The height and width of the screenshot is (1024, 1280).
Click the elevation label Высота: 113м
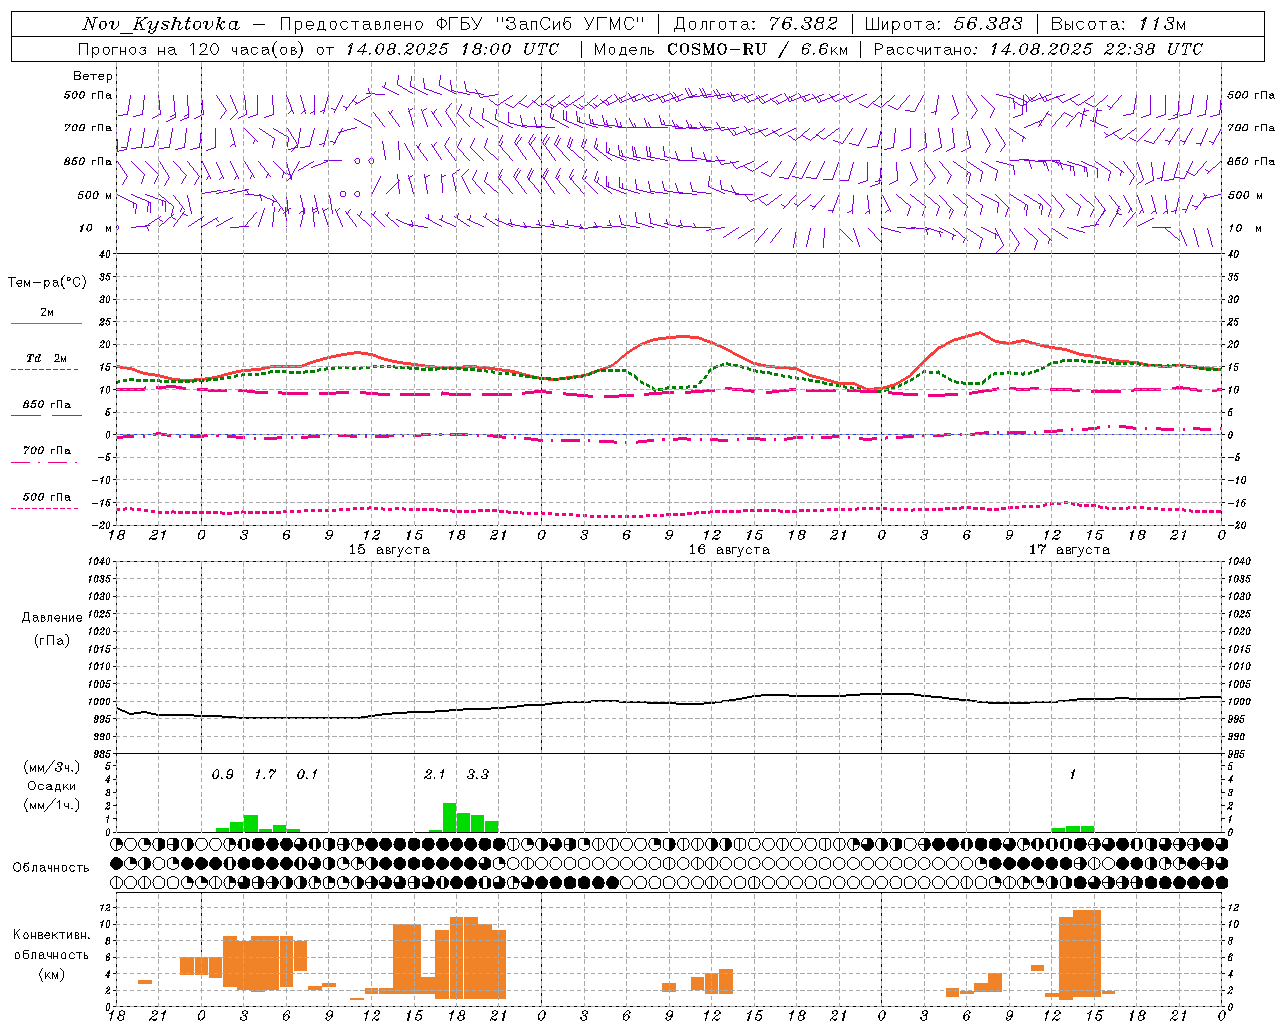[x=1118, y=24]
